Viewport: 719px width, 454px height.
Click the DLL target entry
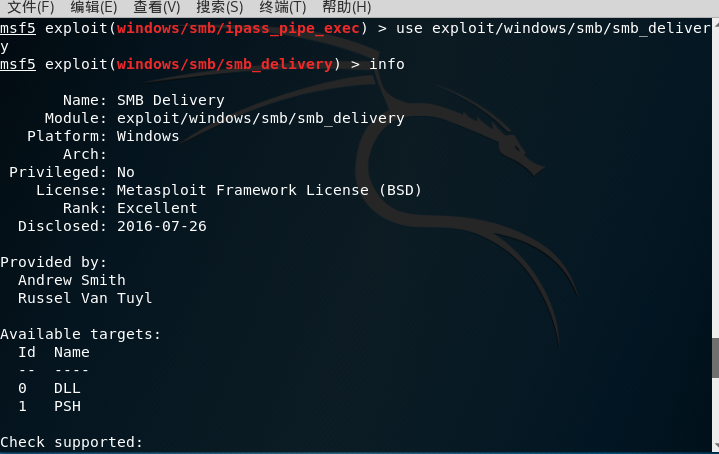67,388
